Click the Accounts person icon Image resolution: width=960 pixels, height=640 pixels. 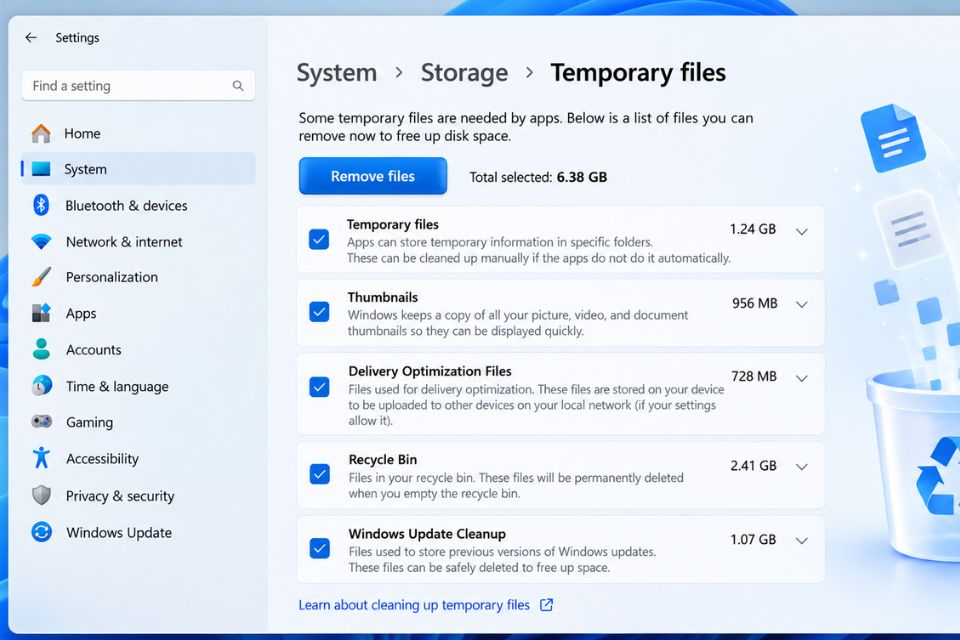[41, 349]
